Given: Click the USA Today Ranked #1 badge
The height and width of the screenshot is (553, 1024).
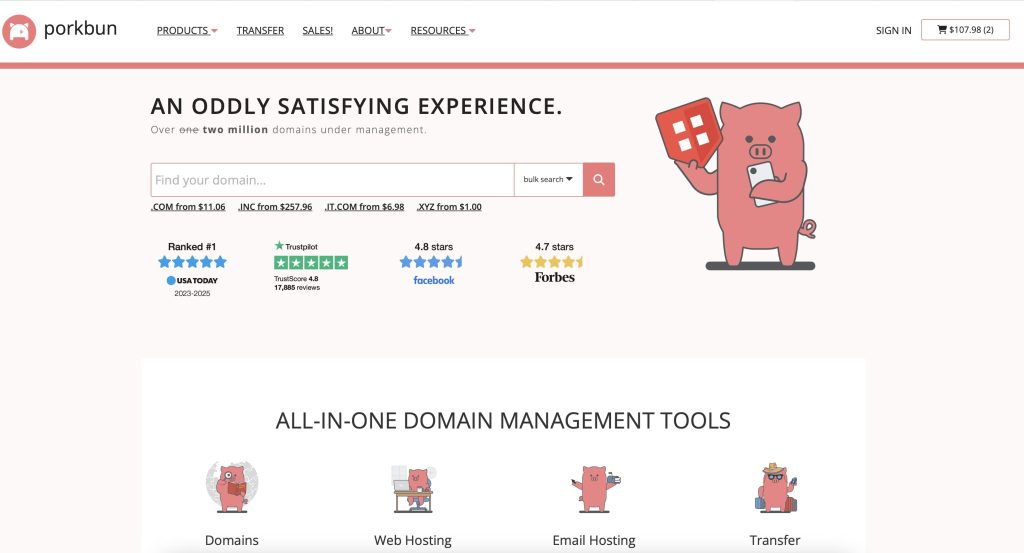Looking at the screenshot, I should (192, 262).
